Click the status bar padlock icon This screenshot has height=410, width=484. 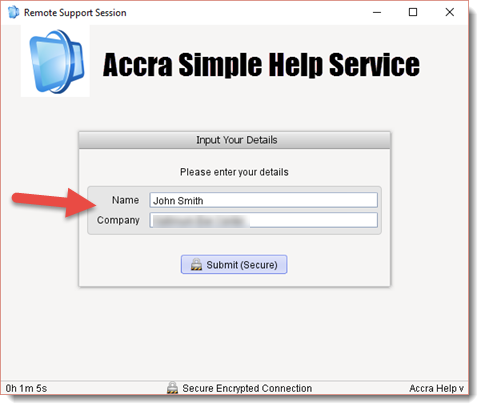172,388
